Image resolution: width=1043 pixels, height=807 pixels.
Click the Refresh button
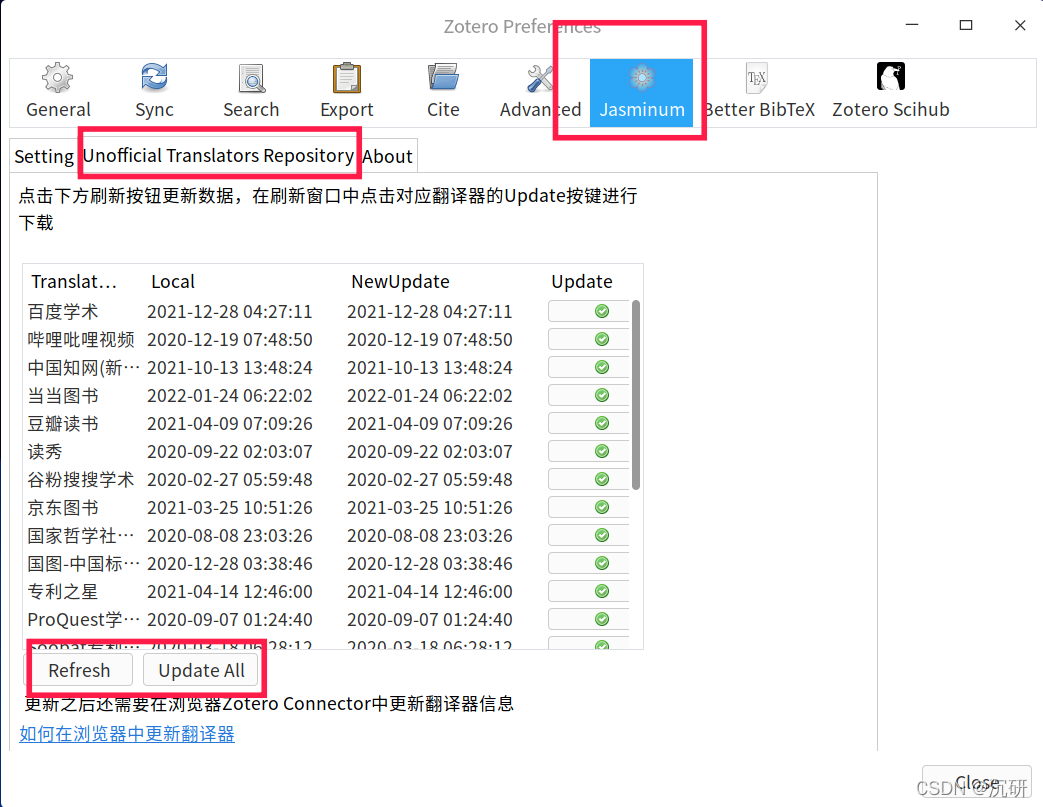pos(79,670)
